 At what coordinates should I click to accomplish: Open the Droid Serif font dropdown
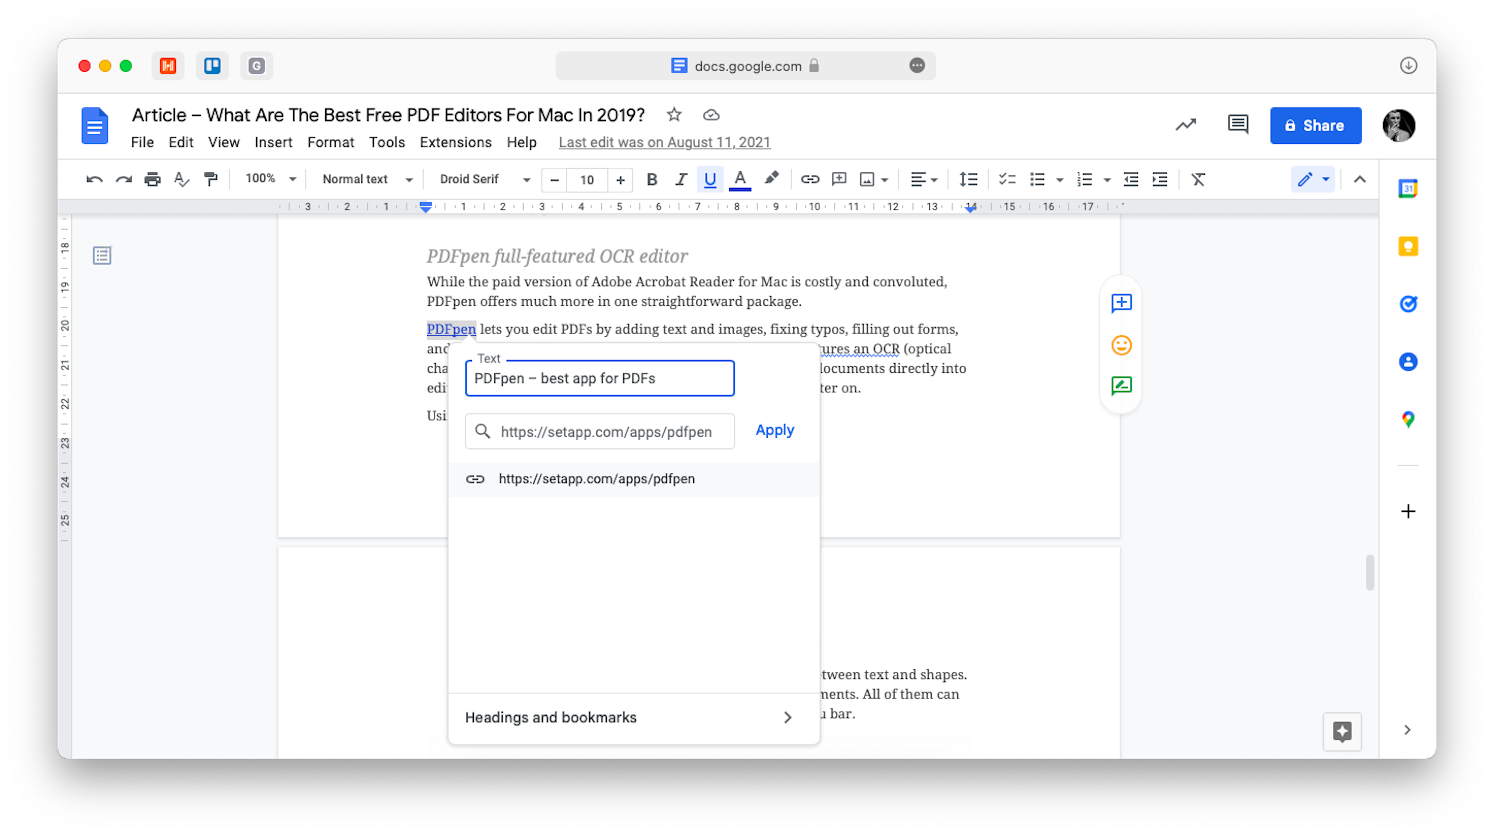click(485, 180)
